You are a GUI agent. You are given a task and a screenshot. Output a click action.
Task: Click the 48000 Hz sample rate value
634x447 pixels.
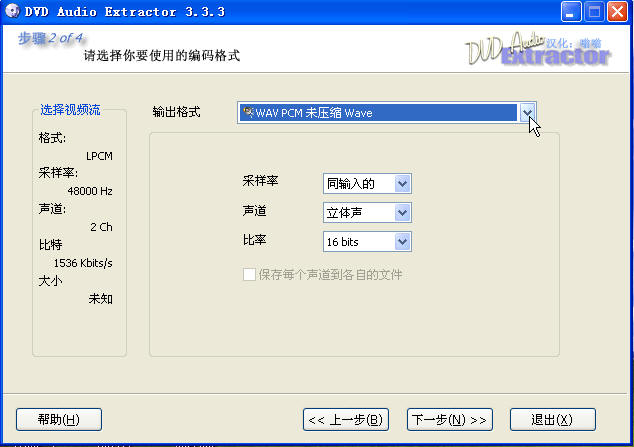(90, 191)
